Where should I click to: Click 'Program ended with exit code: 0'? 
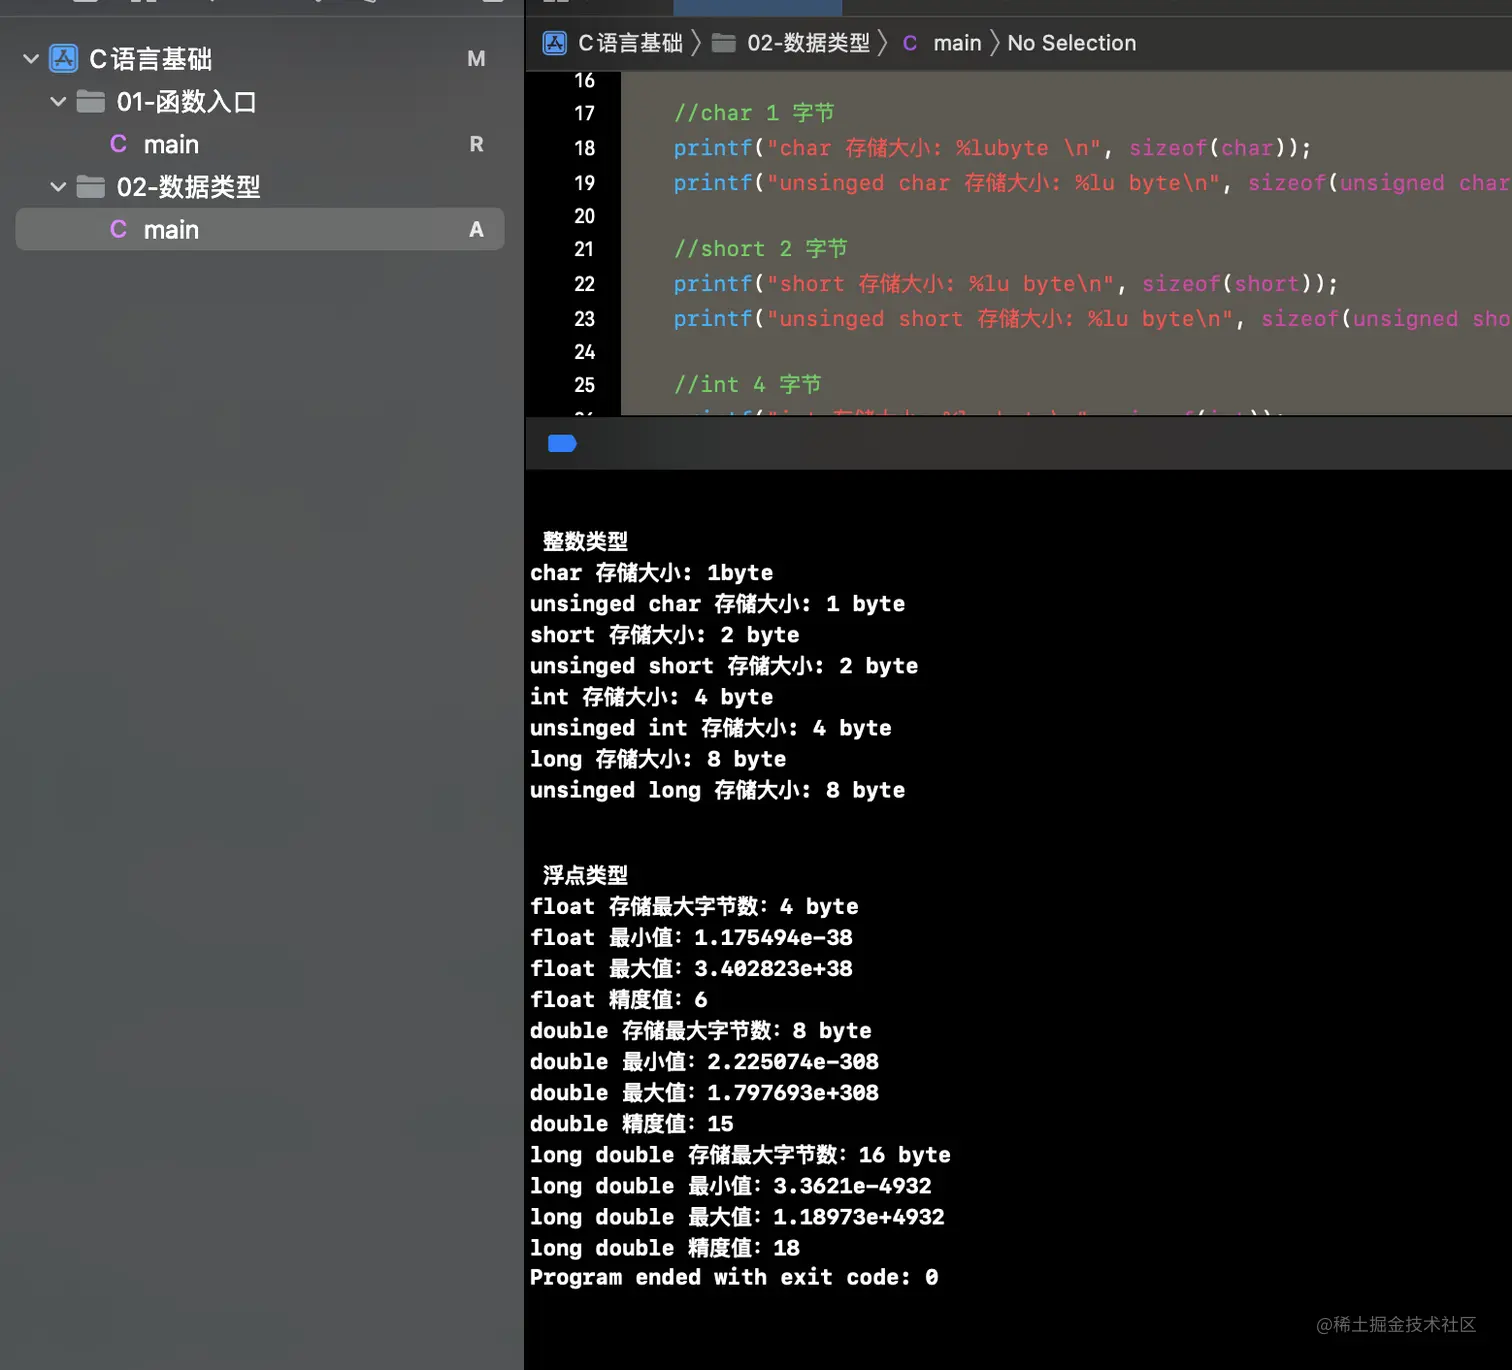[x=734, y=1277]
